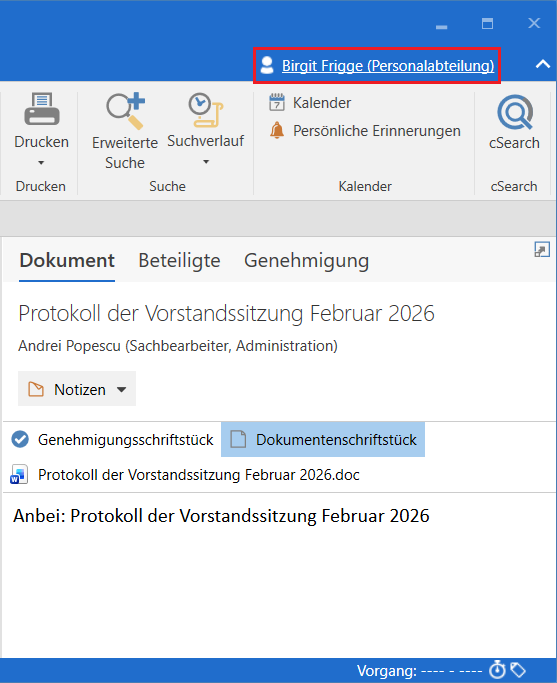Click author text Andrei Popescu (Sachbearbeiter, Administration)
Screen dimensions: 557x683
coord(178,346)
